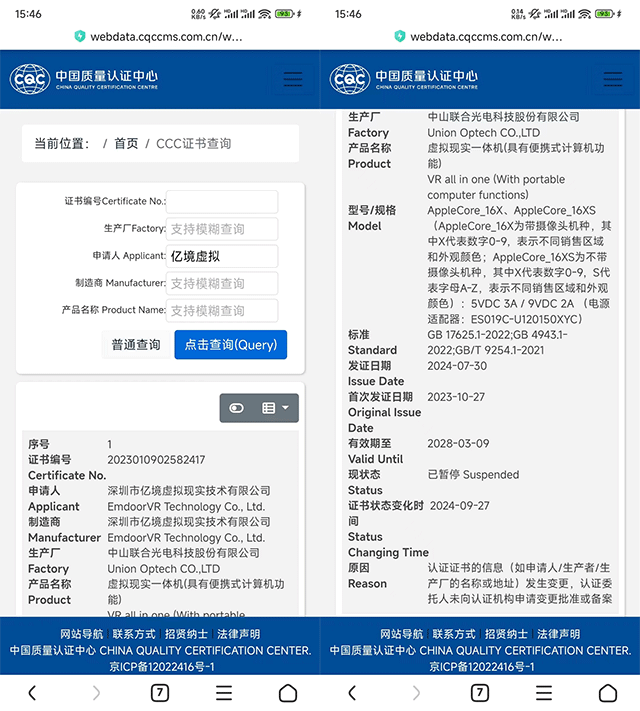Tap browser forward arrow on left phone
Image resolution: width=640 pixels, height=711 pixels.
(x=96, y=693)
